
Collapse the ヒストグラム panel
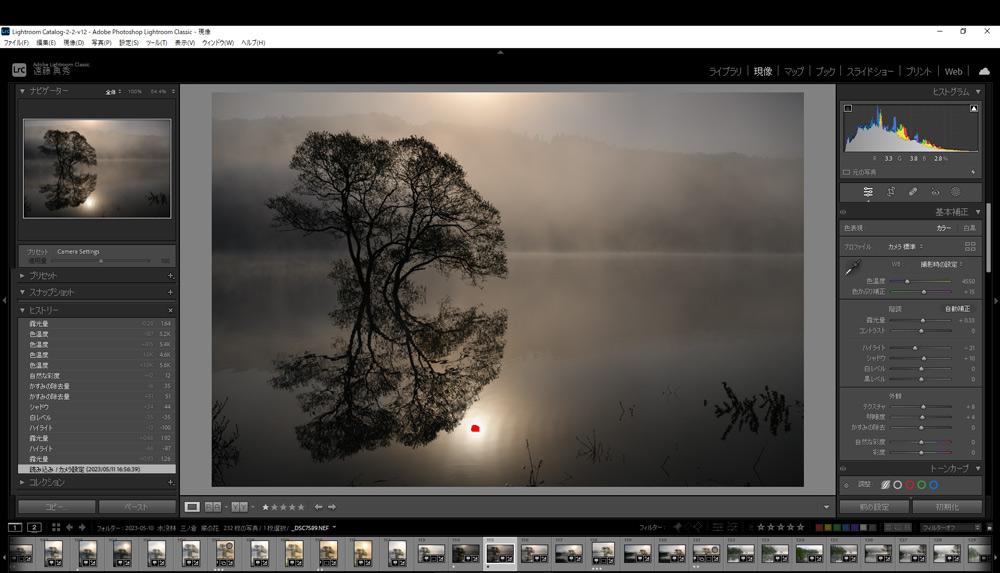point(978,92)
